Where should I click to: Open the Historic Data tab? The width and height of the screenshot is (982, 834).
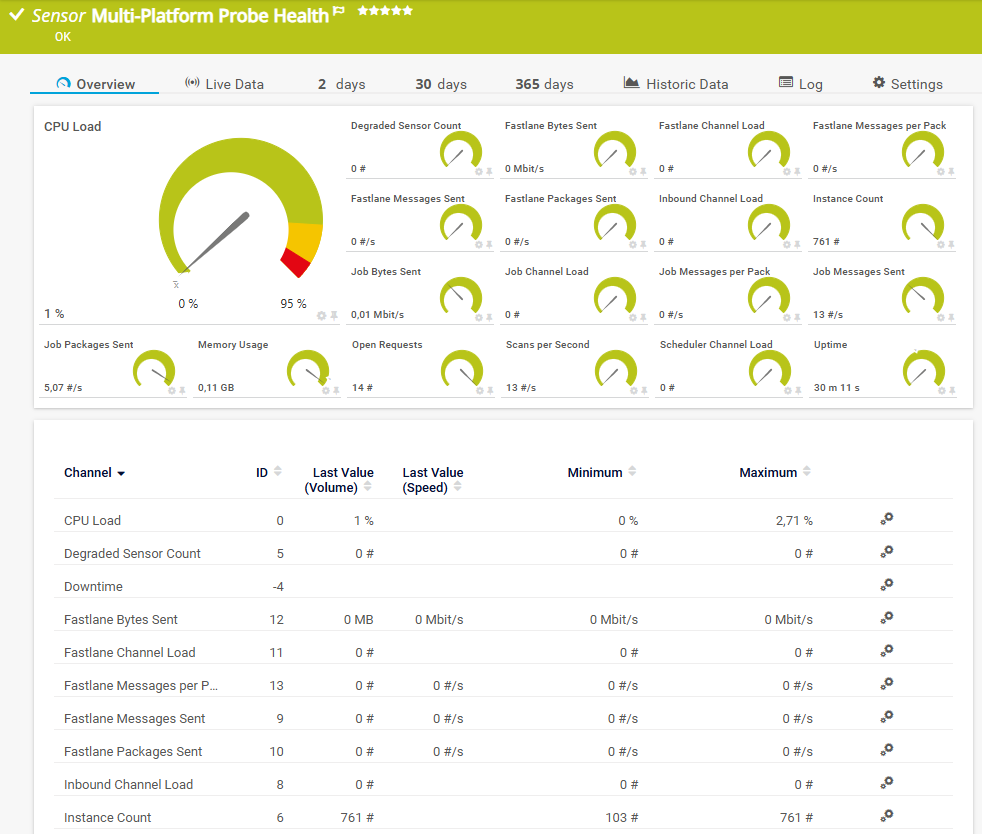tap(676, 84)
